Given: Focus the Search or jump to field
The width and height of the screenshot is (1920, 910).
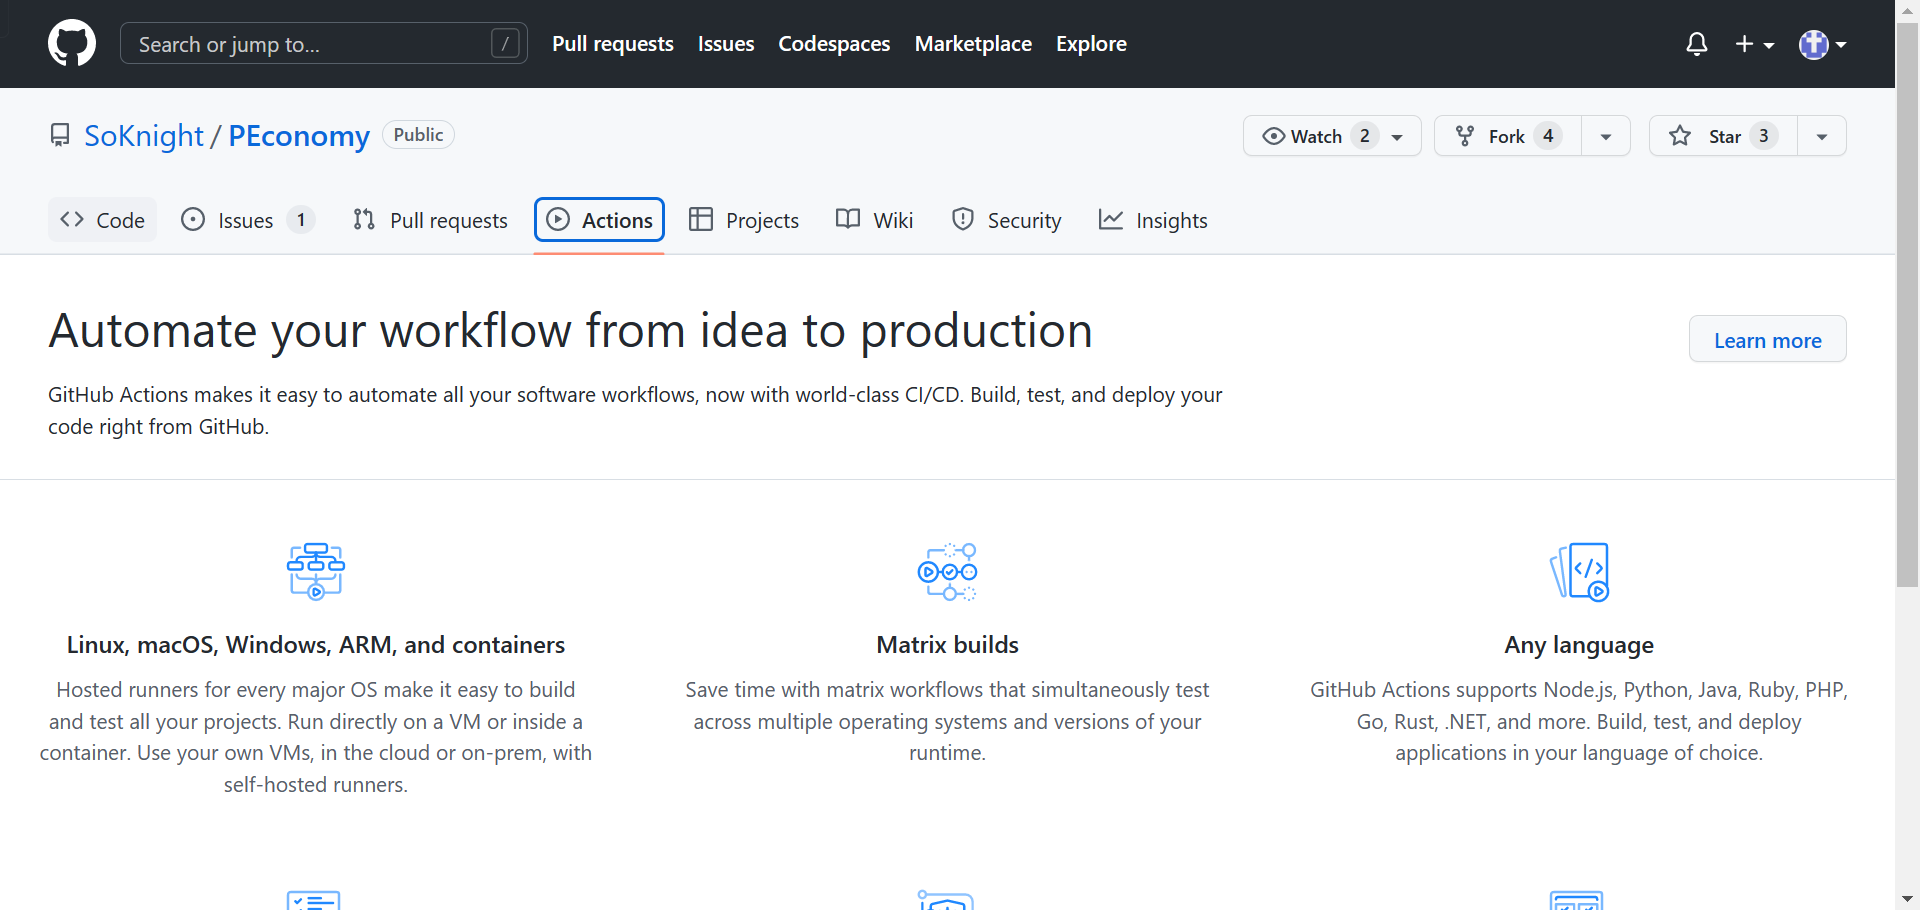Looking at the screenshot, I should (x=323, y=44).
